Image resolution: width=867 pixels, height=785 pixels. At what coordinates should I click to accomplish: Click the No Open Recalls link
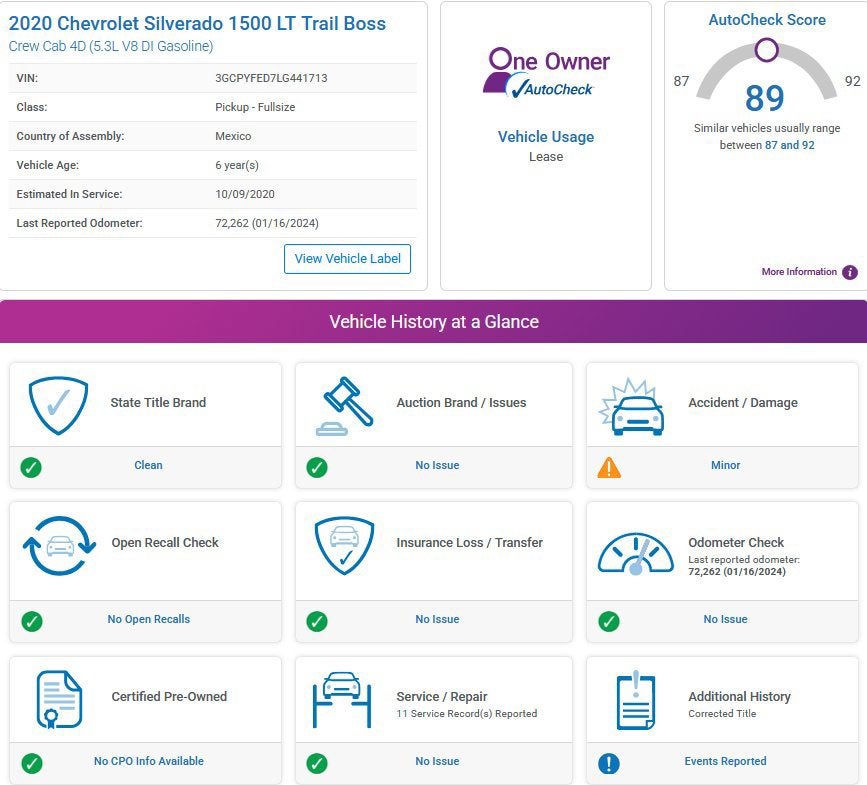(x=149, y=619)
